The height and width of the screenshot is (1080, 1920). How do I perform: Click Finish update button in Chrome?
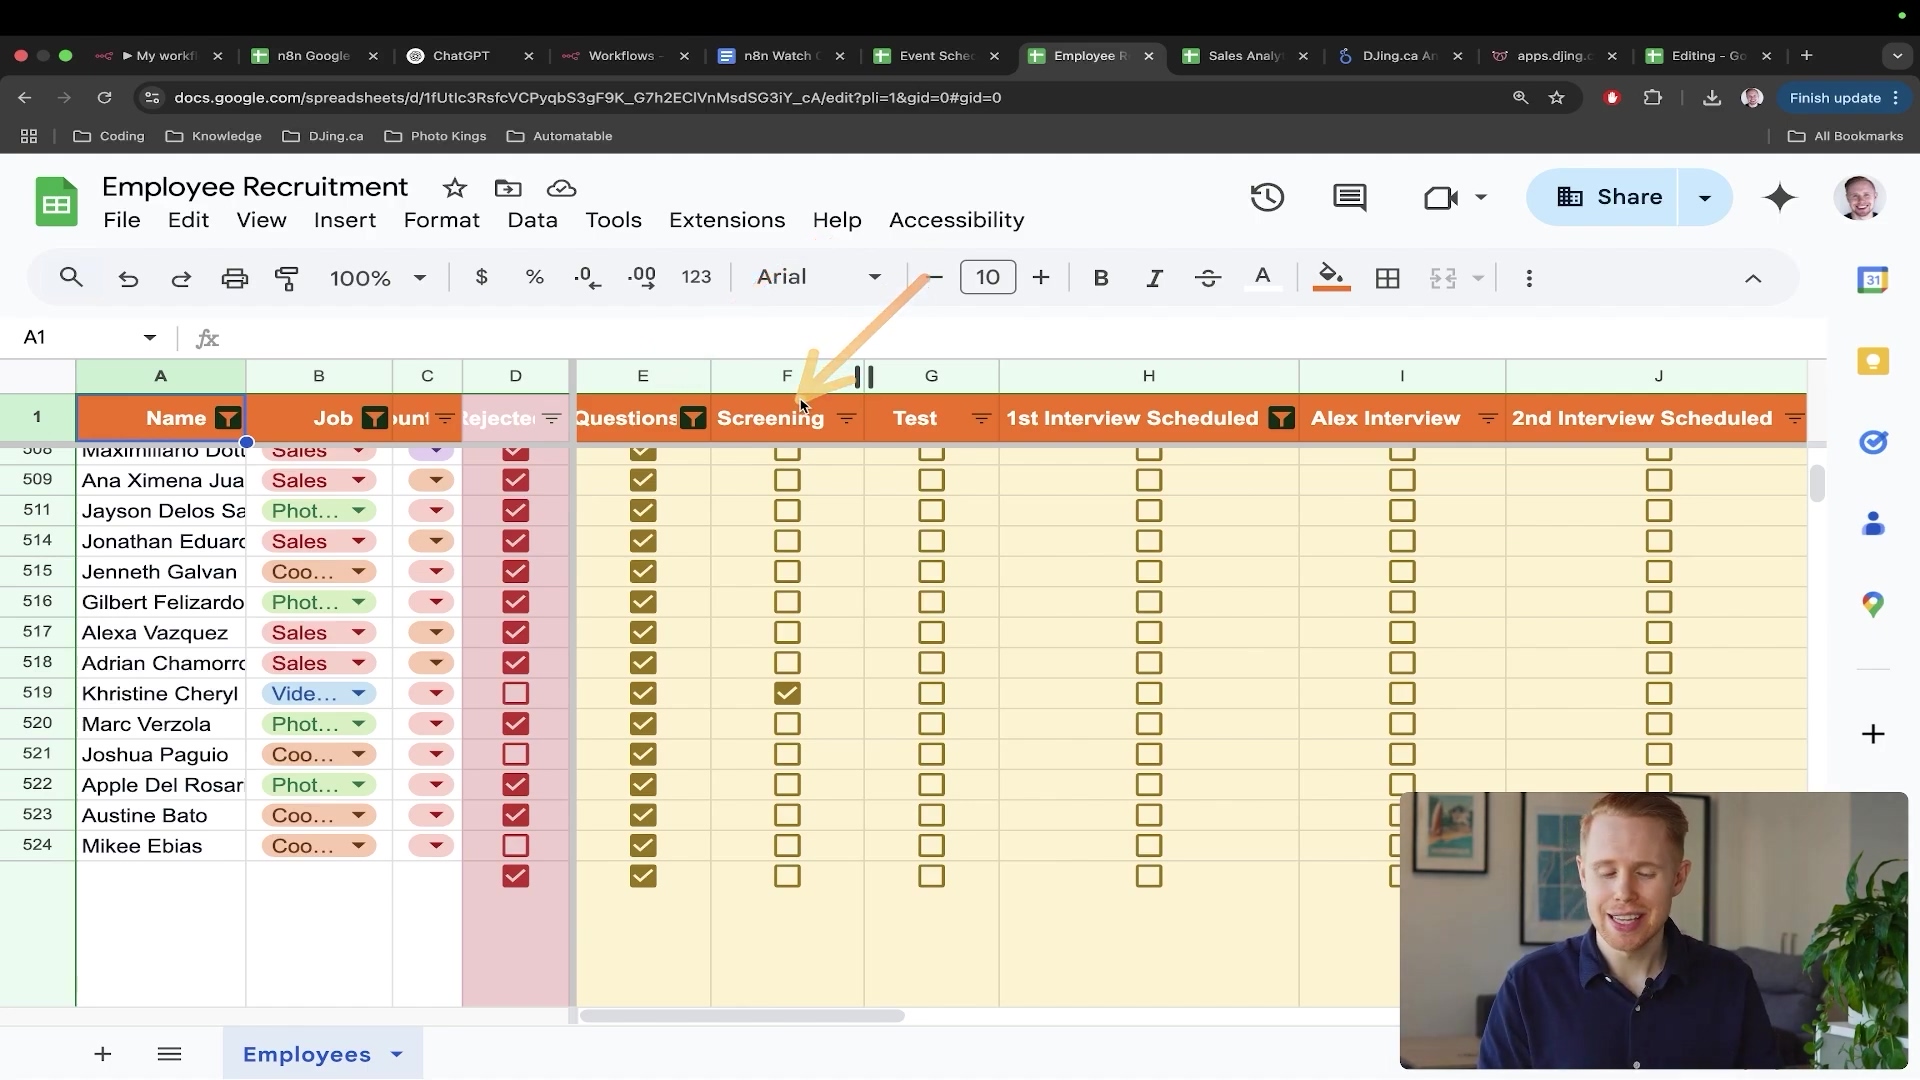coord(1834,98)
